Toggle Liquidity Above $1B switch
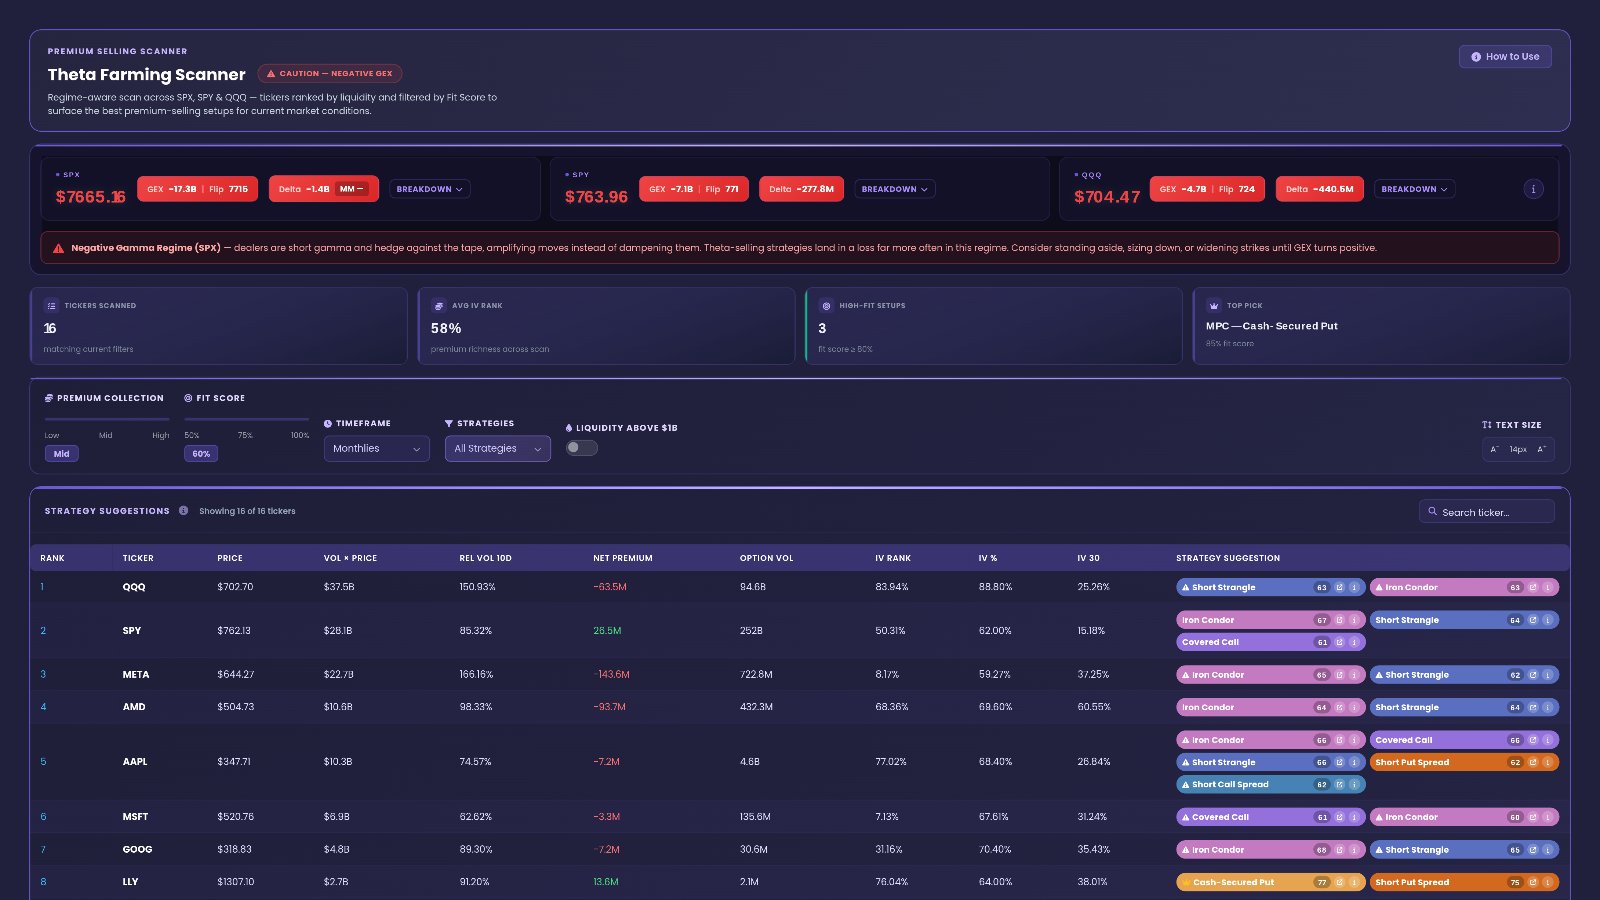This screenshot has width=1600, height=900. point(582,448)
